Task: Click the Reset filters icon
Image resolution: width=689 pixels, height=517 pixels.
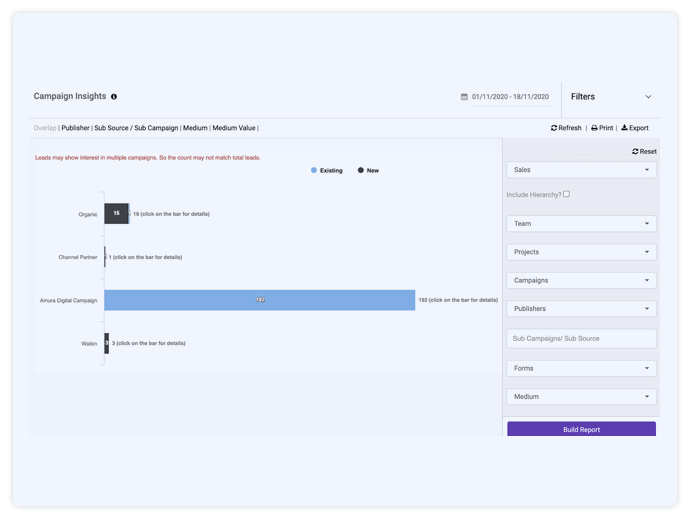Action: pos(635,152)
